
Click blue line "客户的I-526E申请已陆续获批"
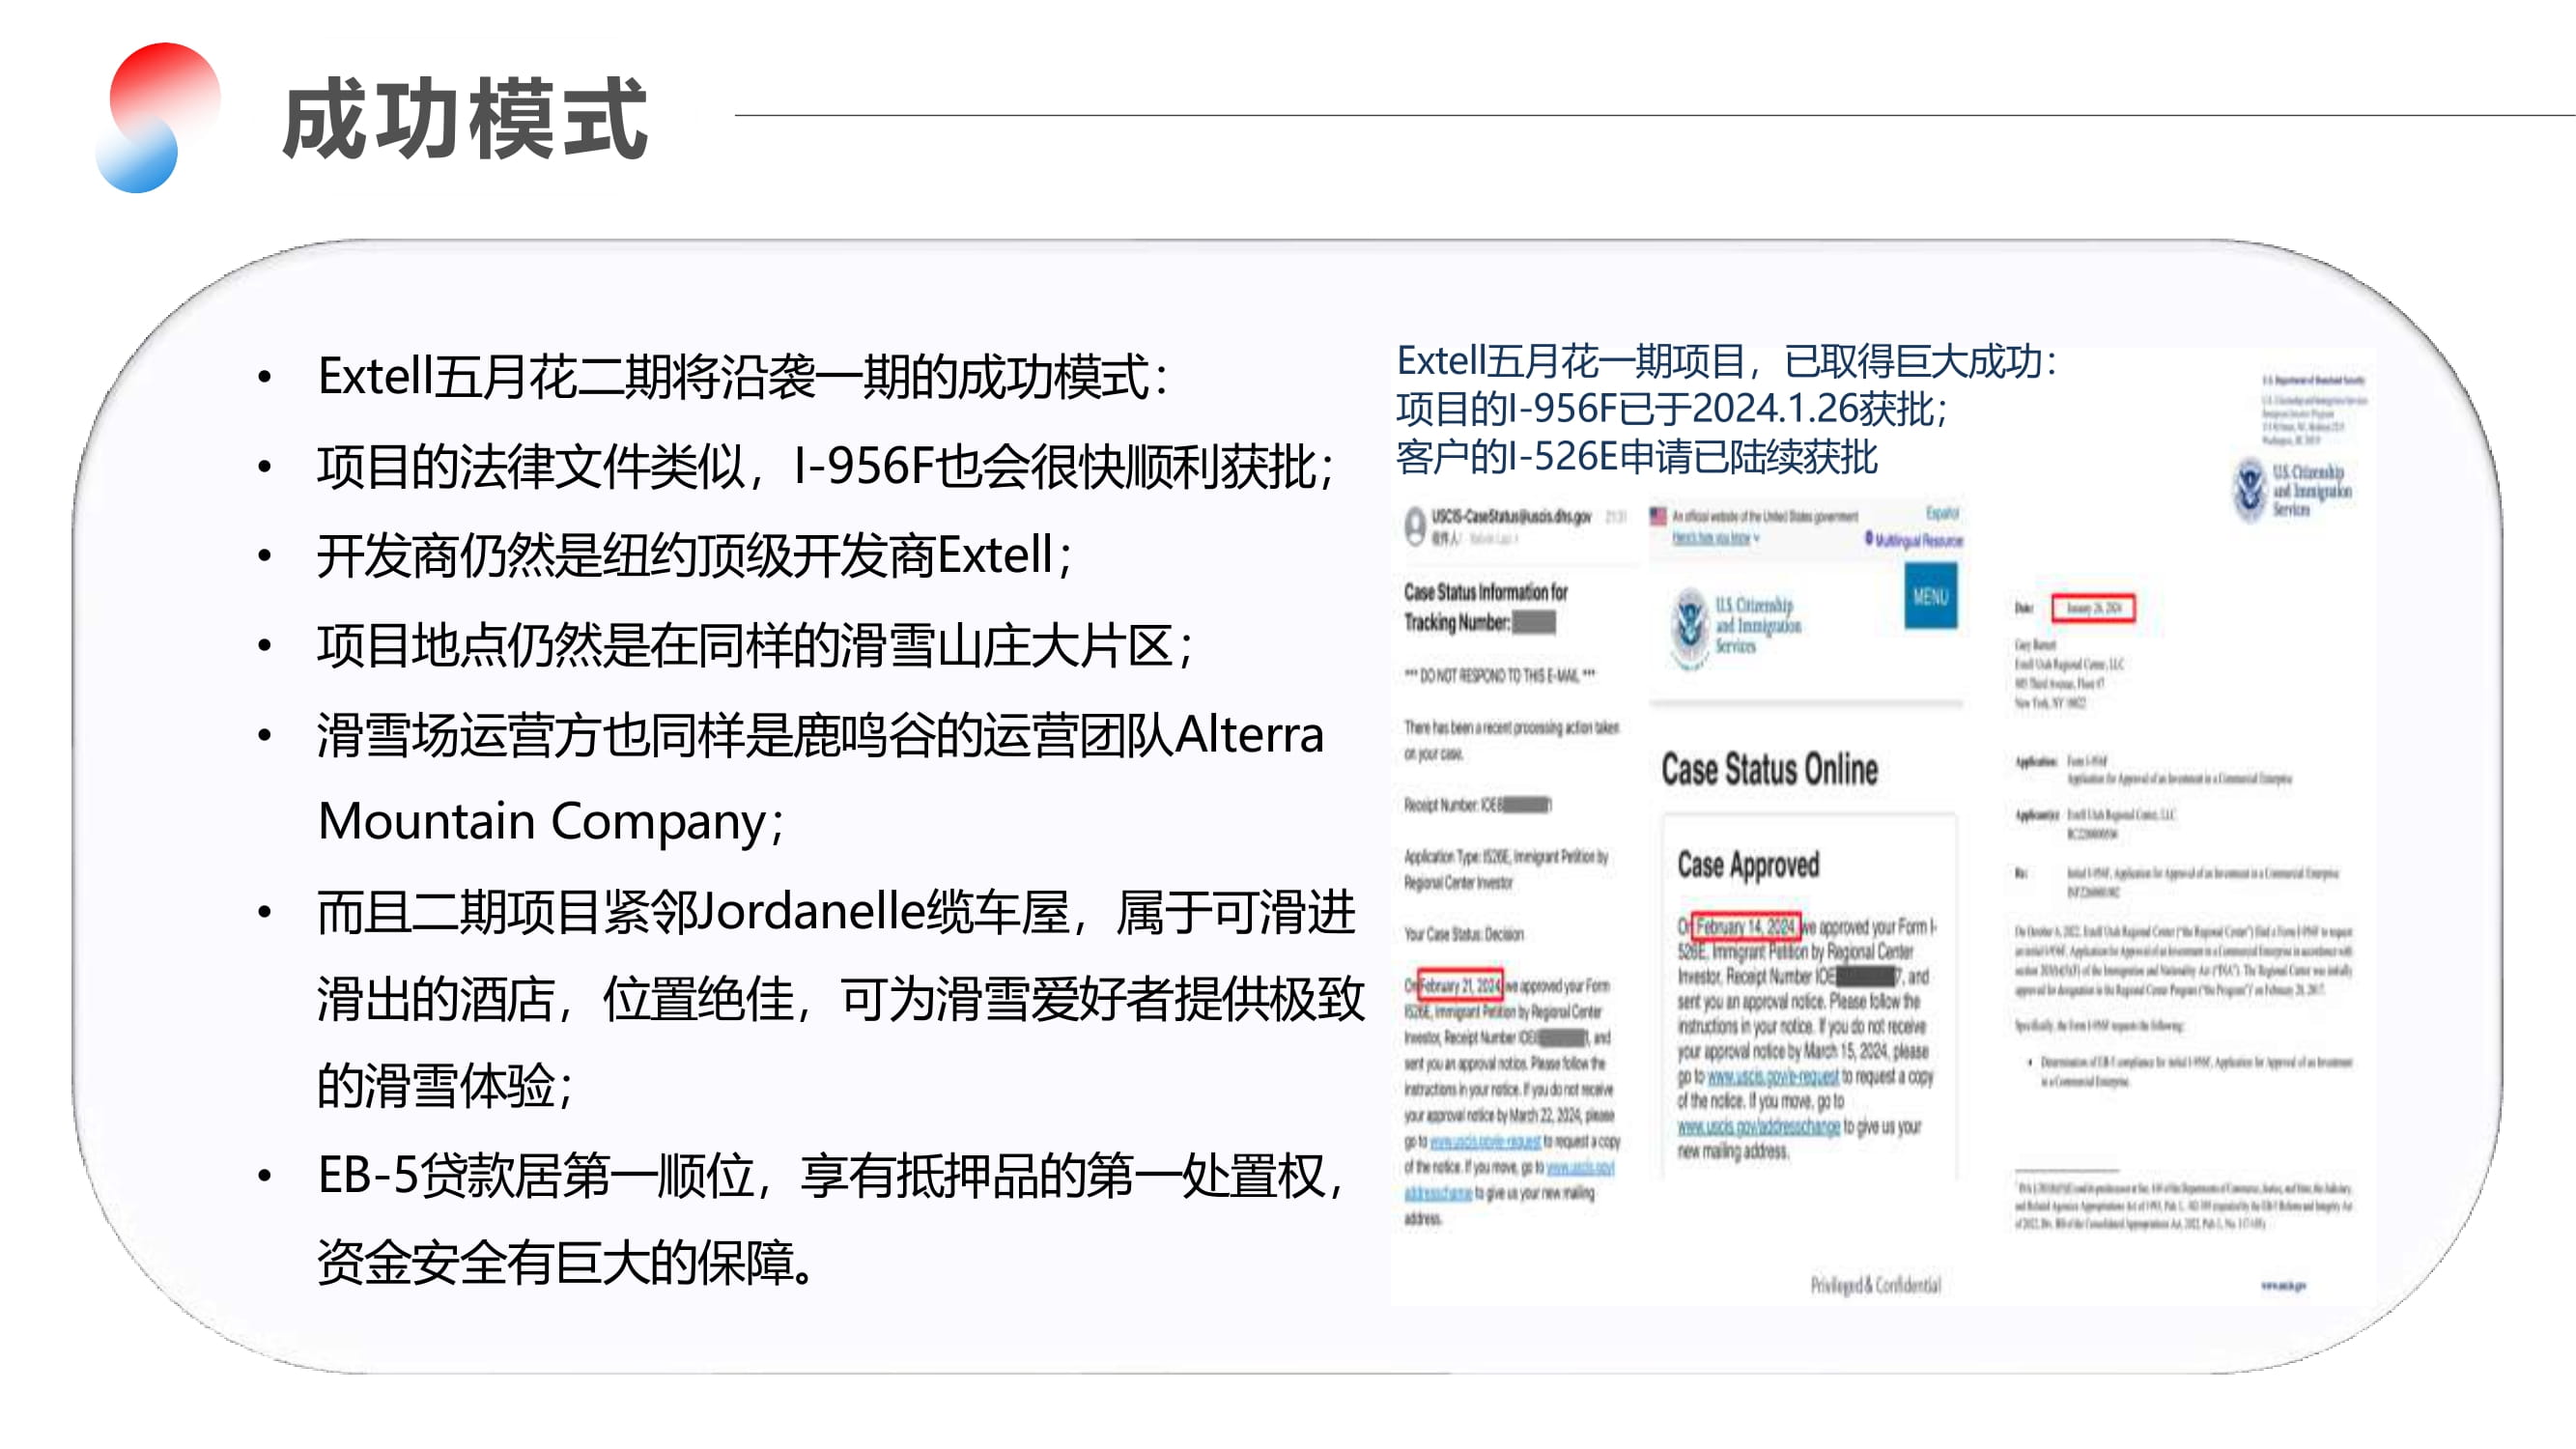(1637, 457)
